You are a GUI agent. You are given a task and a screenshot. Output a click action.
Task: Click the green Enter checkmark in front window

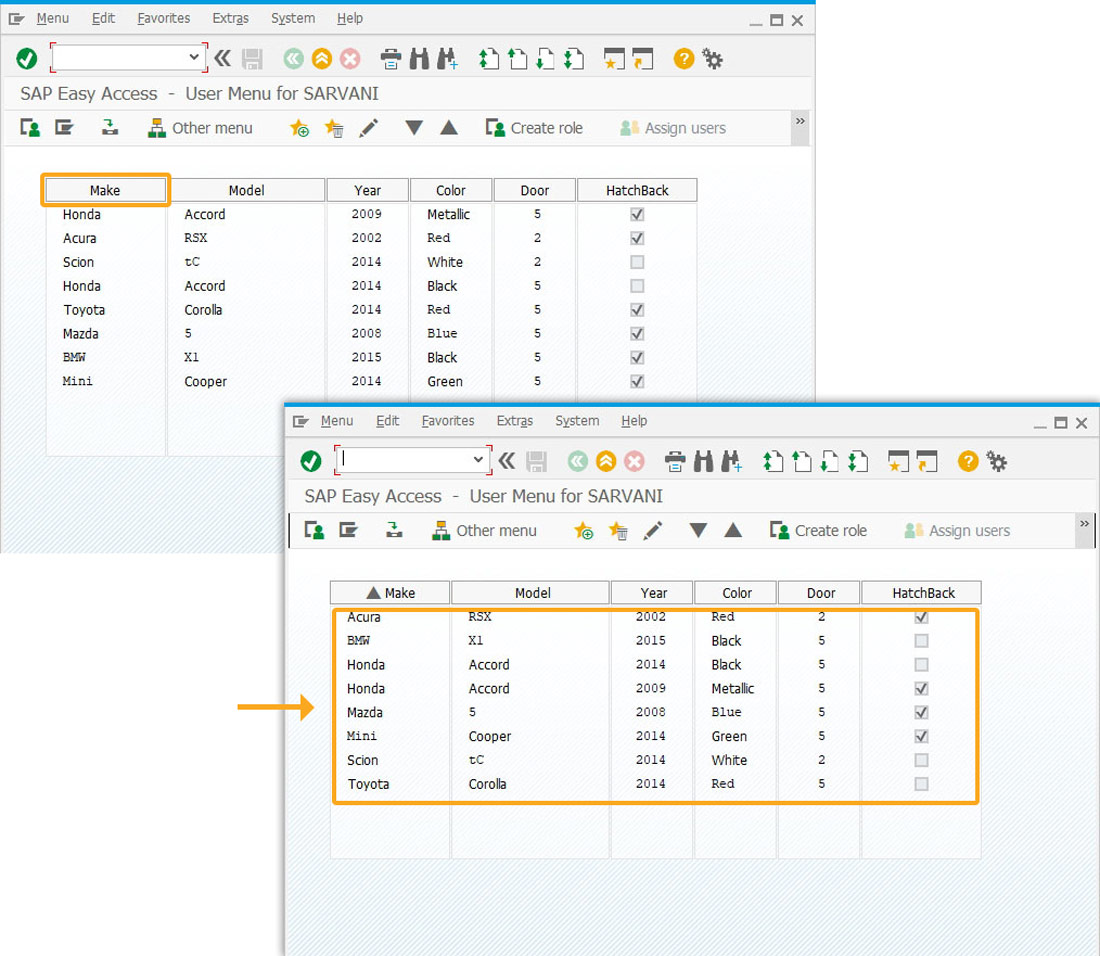(x=311, y=462)
